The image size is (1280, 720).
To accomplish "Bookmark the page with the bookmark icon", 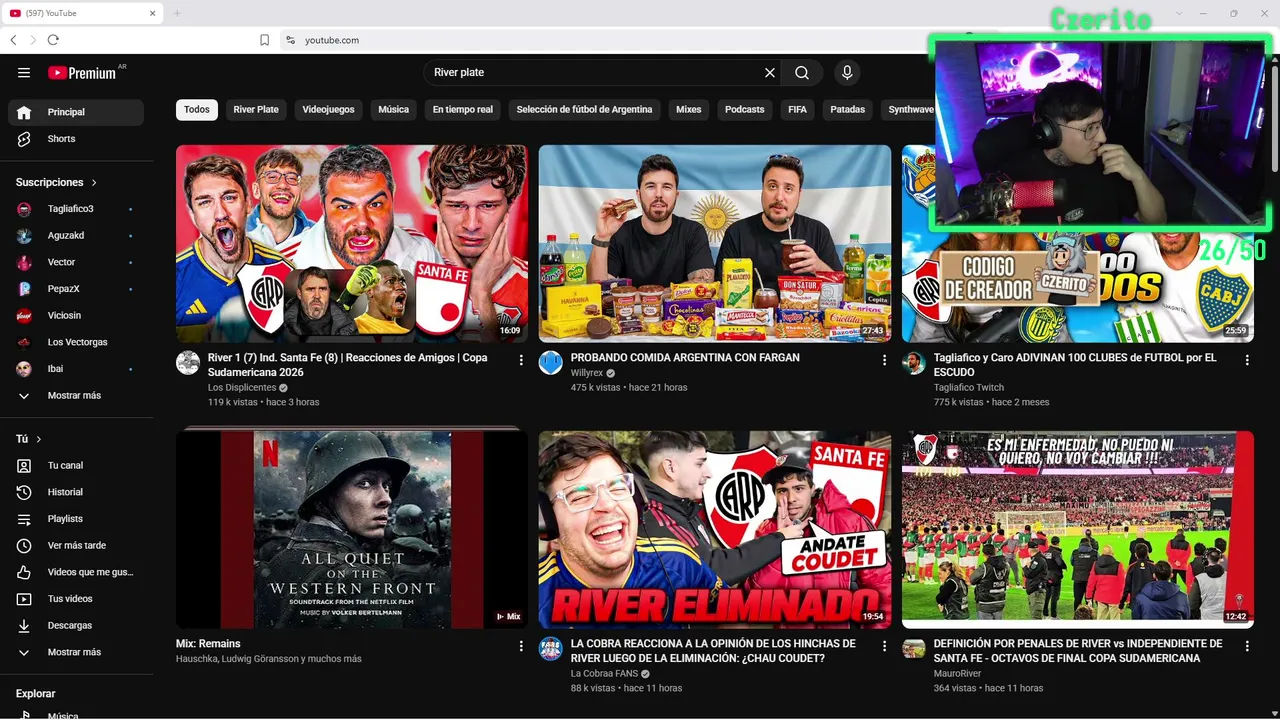I will (x=265, y=40).
